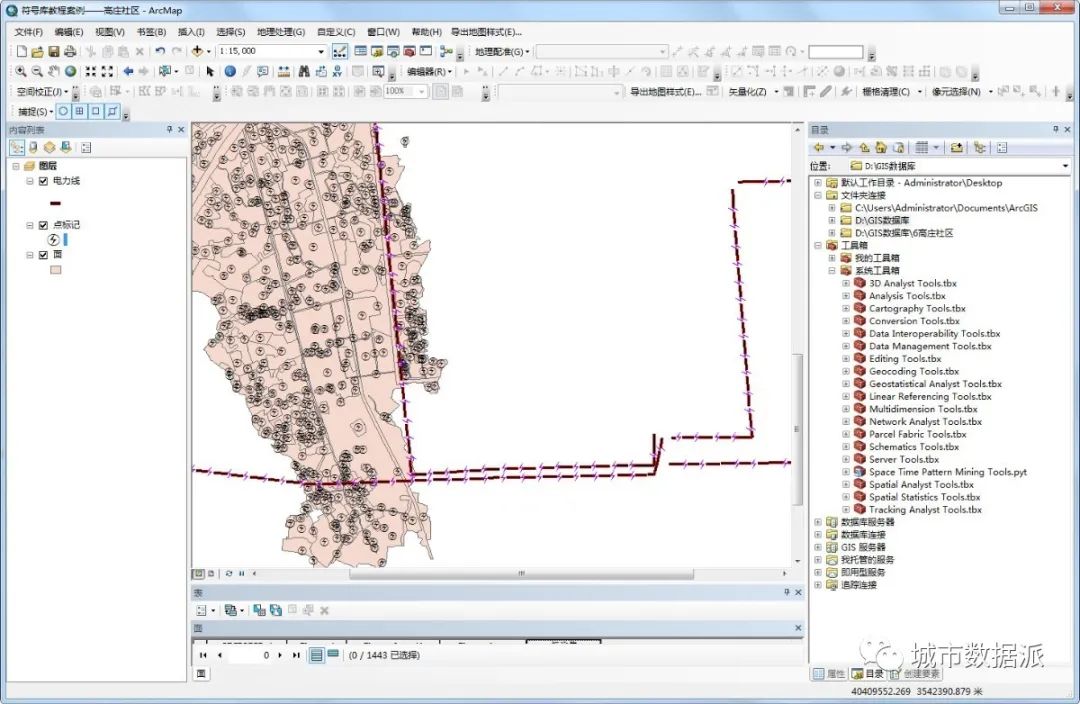
Task: Expand Spatial Analyst Tools.tbx
Action: click(846, 485)
